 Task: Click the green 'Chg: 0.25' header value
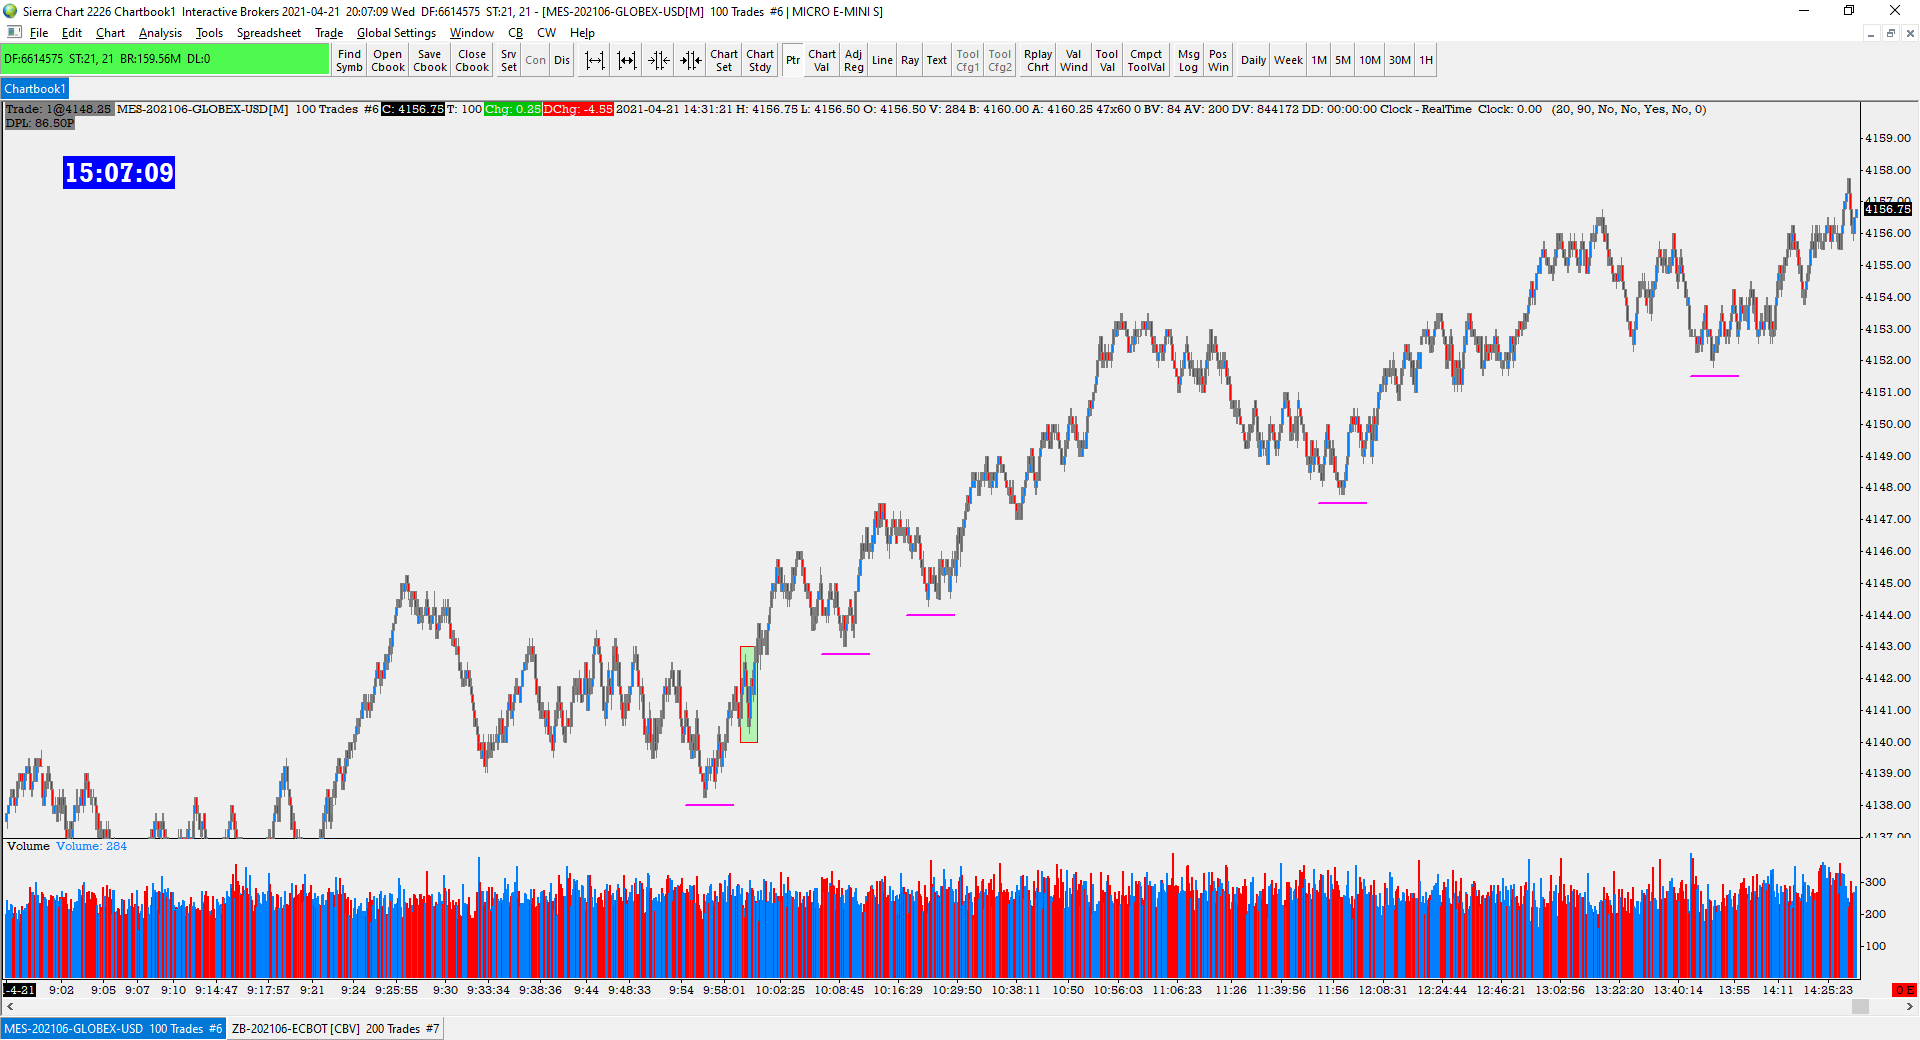coord(513,109)
